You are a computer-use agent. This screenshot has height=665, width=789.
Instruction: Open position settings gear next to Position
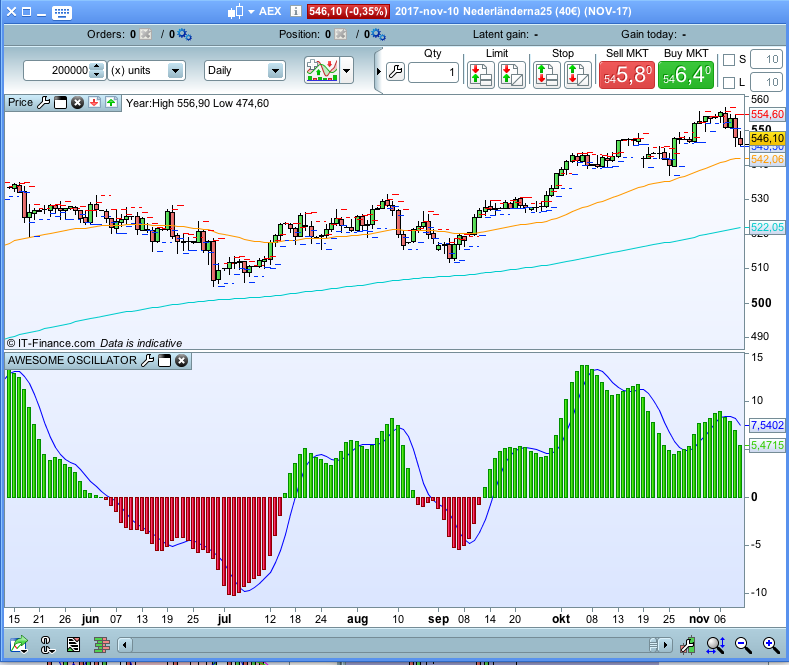coord(378,35)
